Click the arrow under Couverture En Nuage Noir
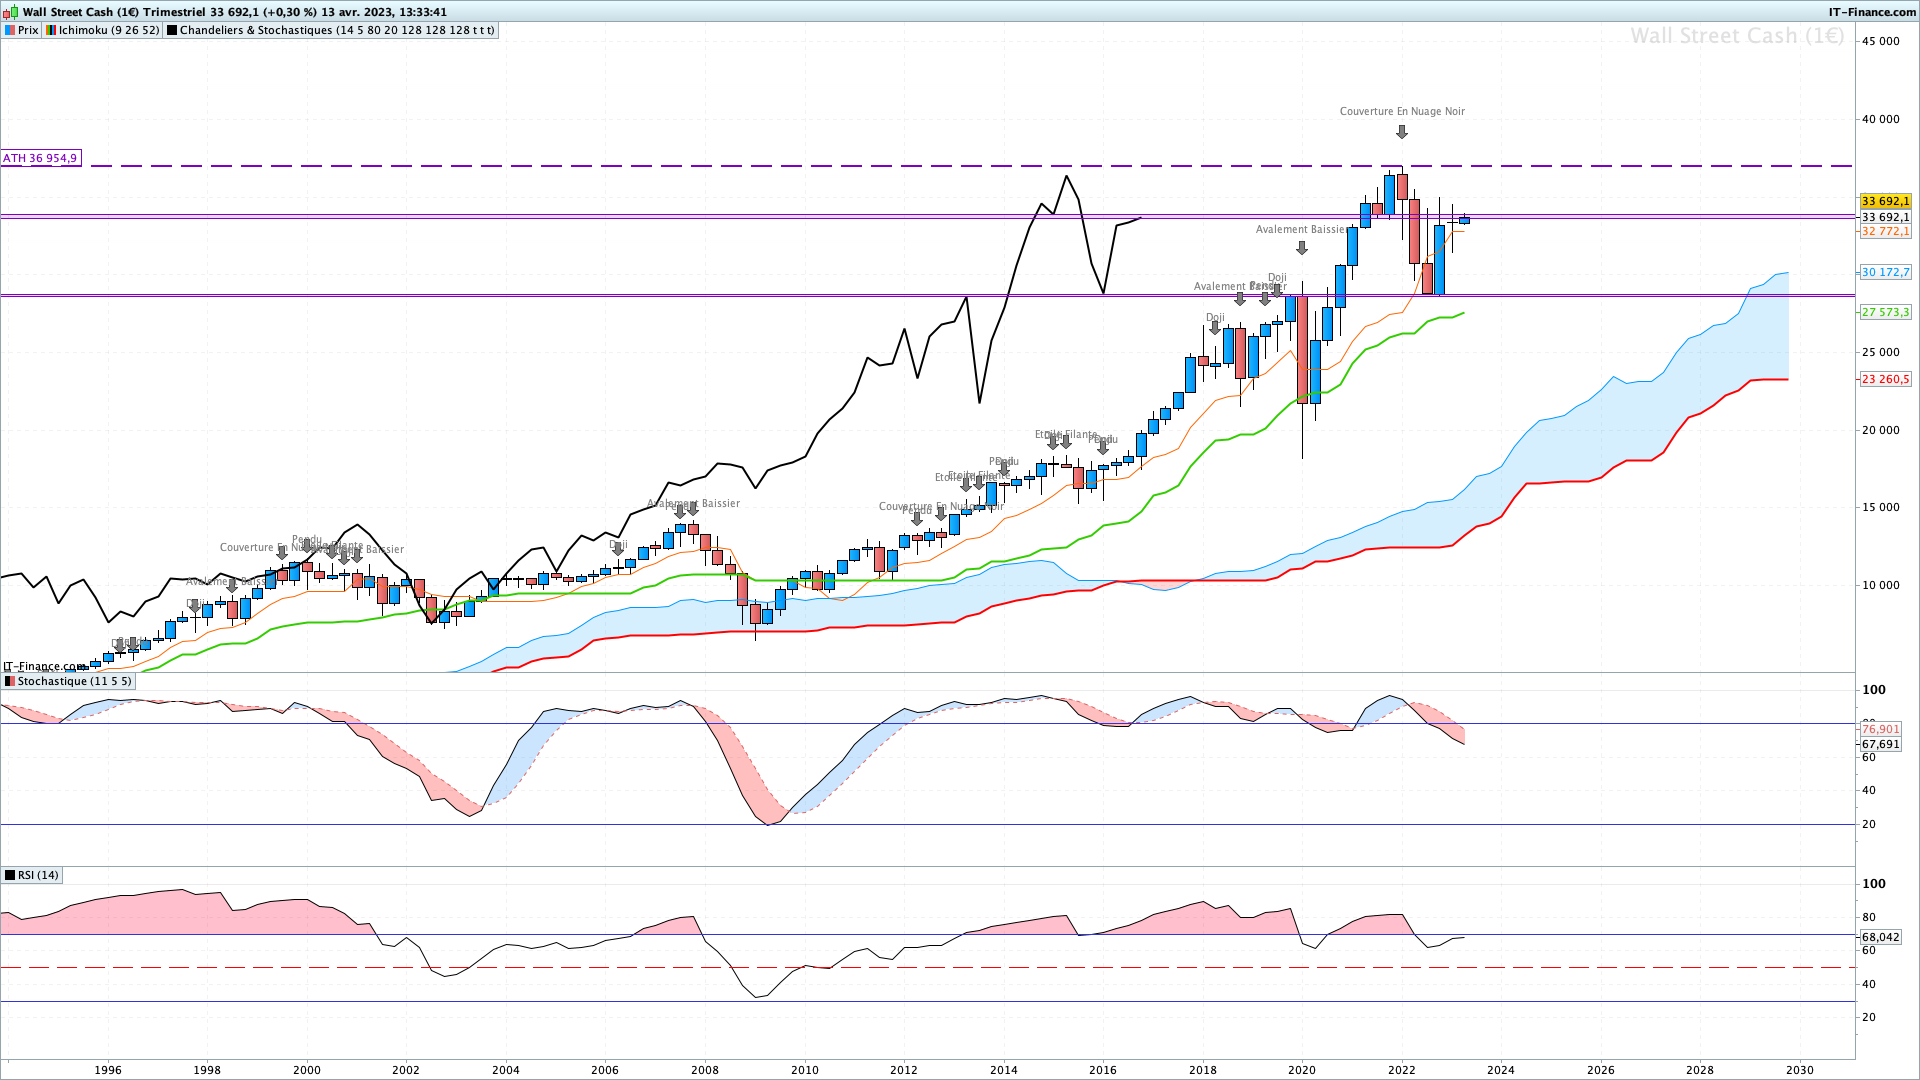The width and height of the screenshot is (1920, 1080). point(1402,132)
